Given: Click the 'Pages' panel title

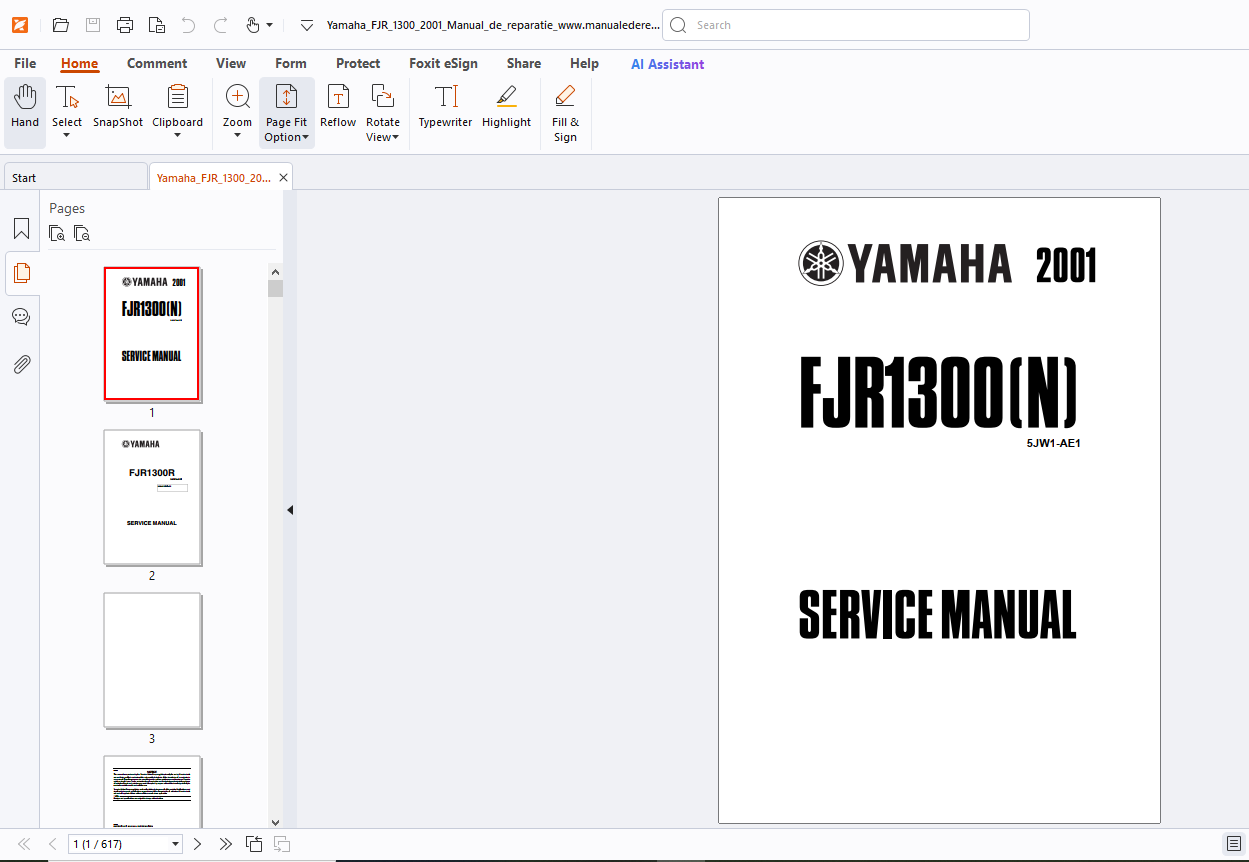Looking at the screenshot, I should [x=67, y=208].
